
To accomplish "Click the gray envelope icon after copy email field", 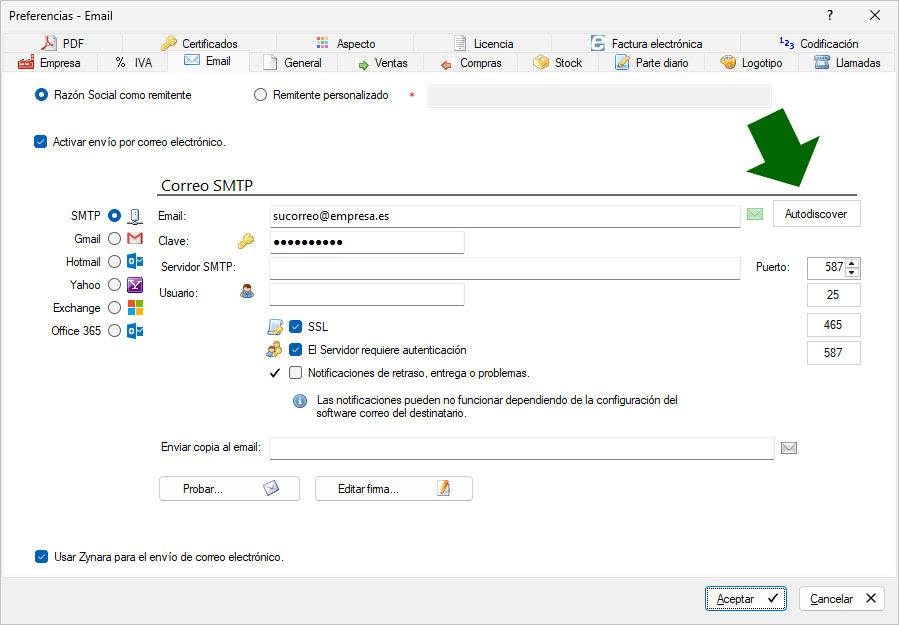I will point(788,447).
